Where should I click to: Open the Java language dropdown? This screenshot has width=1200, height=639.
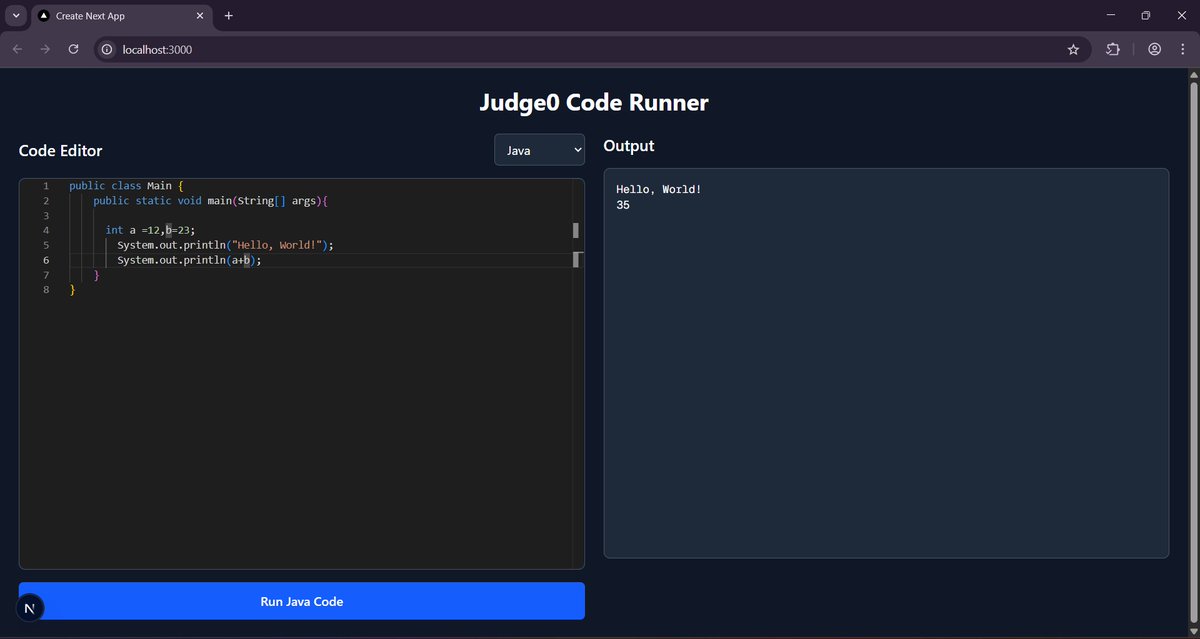coord(540,150)
